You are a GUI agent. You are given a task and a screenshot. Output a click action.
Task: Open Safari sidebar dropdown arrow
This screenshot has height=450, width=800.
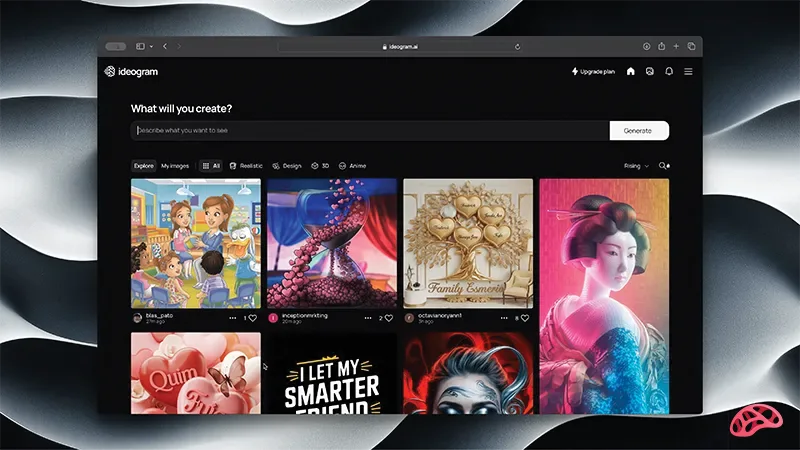pyautogui.click(x=151, y=46)
